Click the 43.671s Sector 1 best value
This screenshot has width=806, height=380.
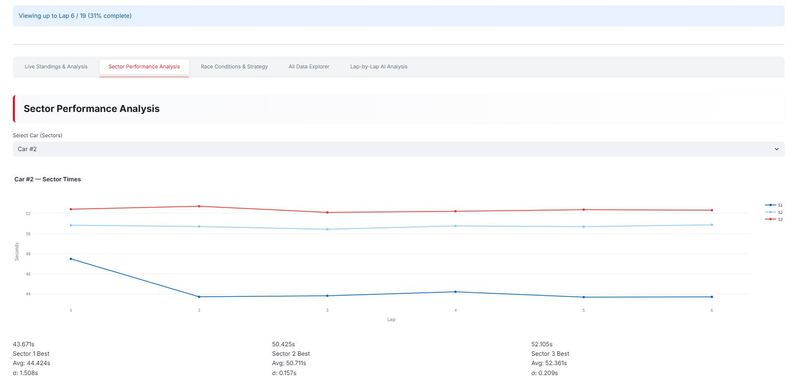pos(24,344)
